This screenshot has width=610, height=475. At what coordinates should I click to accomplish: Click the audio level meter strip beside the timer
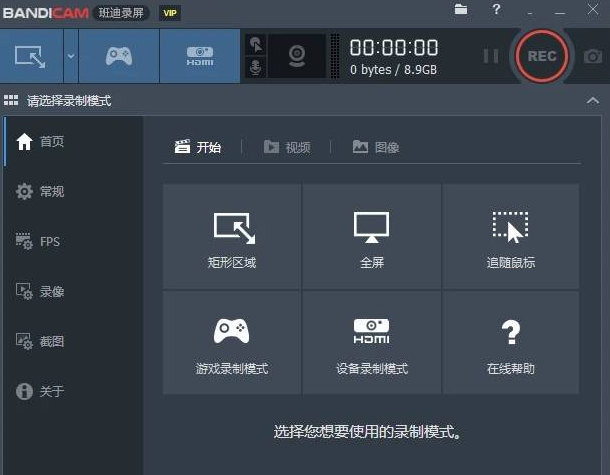(335, 56)
